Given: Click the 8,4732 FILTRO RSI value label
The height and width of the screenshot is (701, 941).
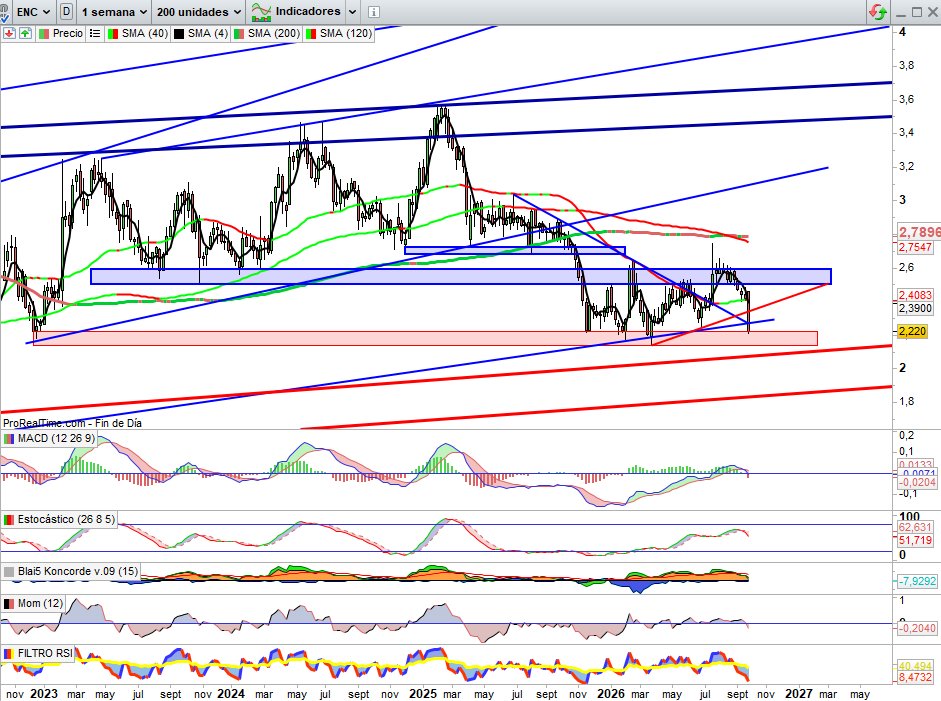Looking at the screenshot, I should (x=915, y=678).
